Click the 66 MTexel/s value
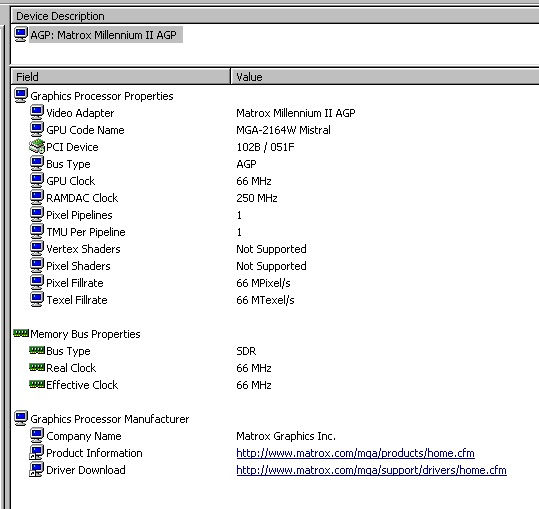The image size is (539, 509). pyautogui.click(x=265, y=300)
